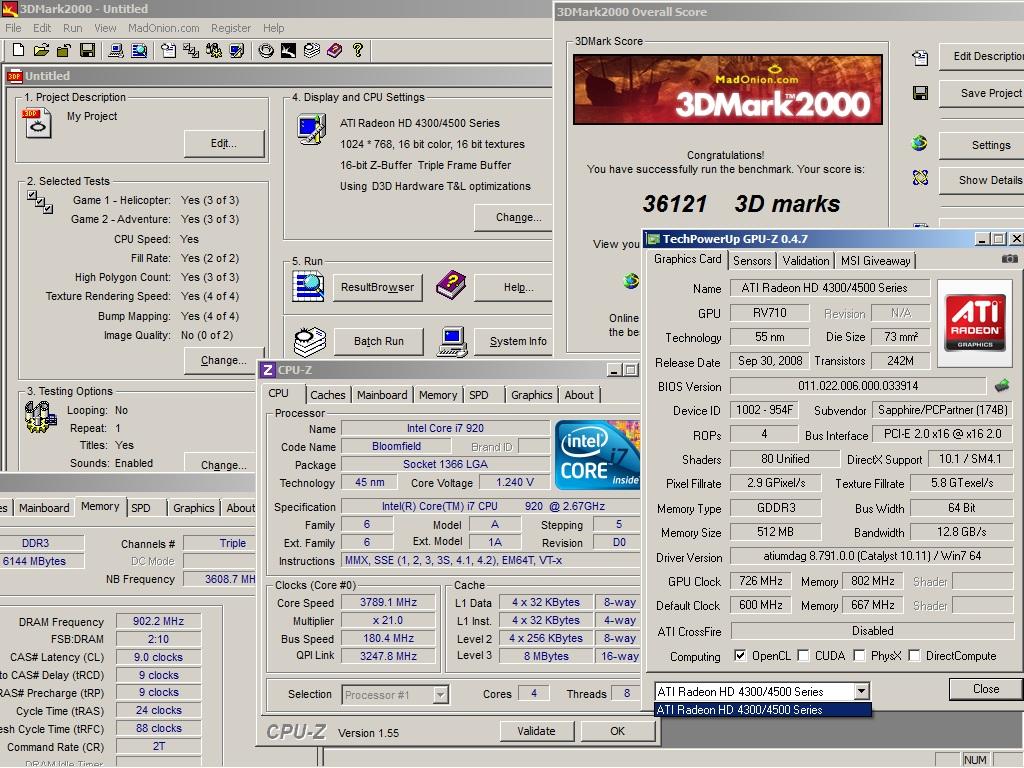The width and height of the screenshot is (1024, 768).
Task: Click the globe icon beside Settings
Action: click(x=920, y=143)
